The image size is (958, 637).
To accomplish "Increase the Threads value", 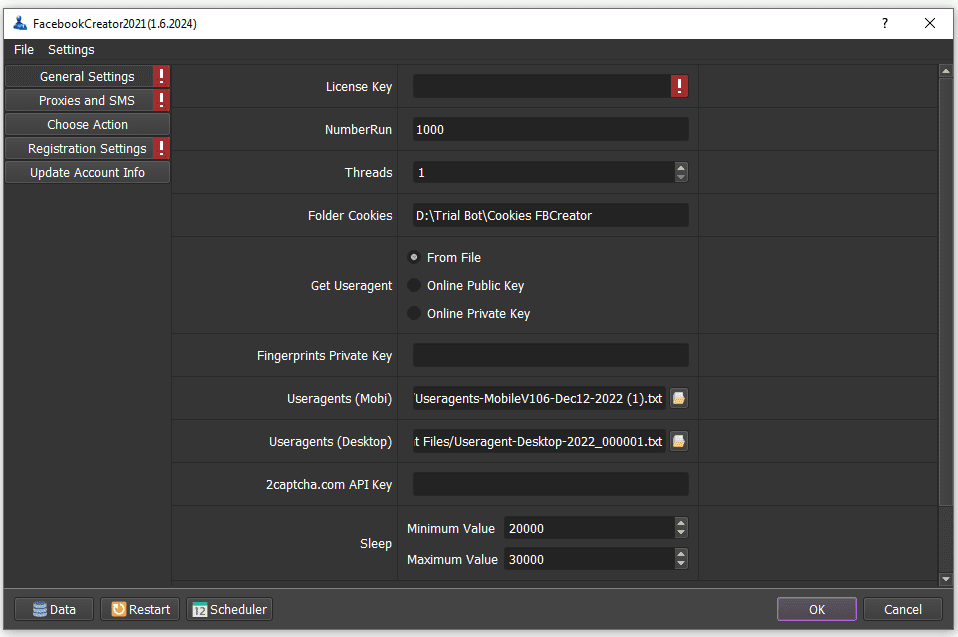I will 681,167.
